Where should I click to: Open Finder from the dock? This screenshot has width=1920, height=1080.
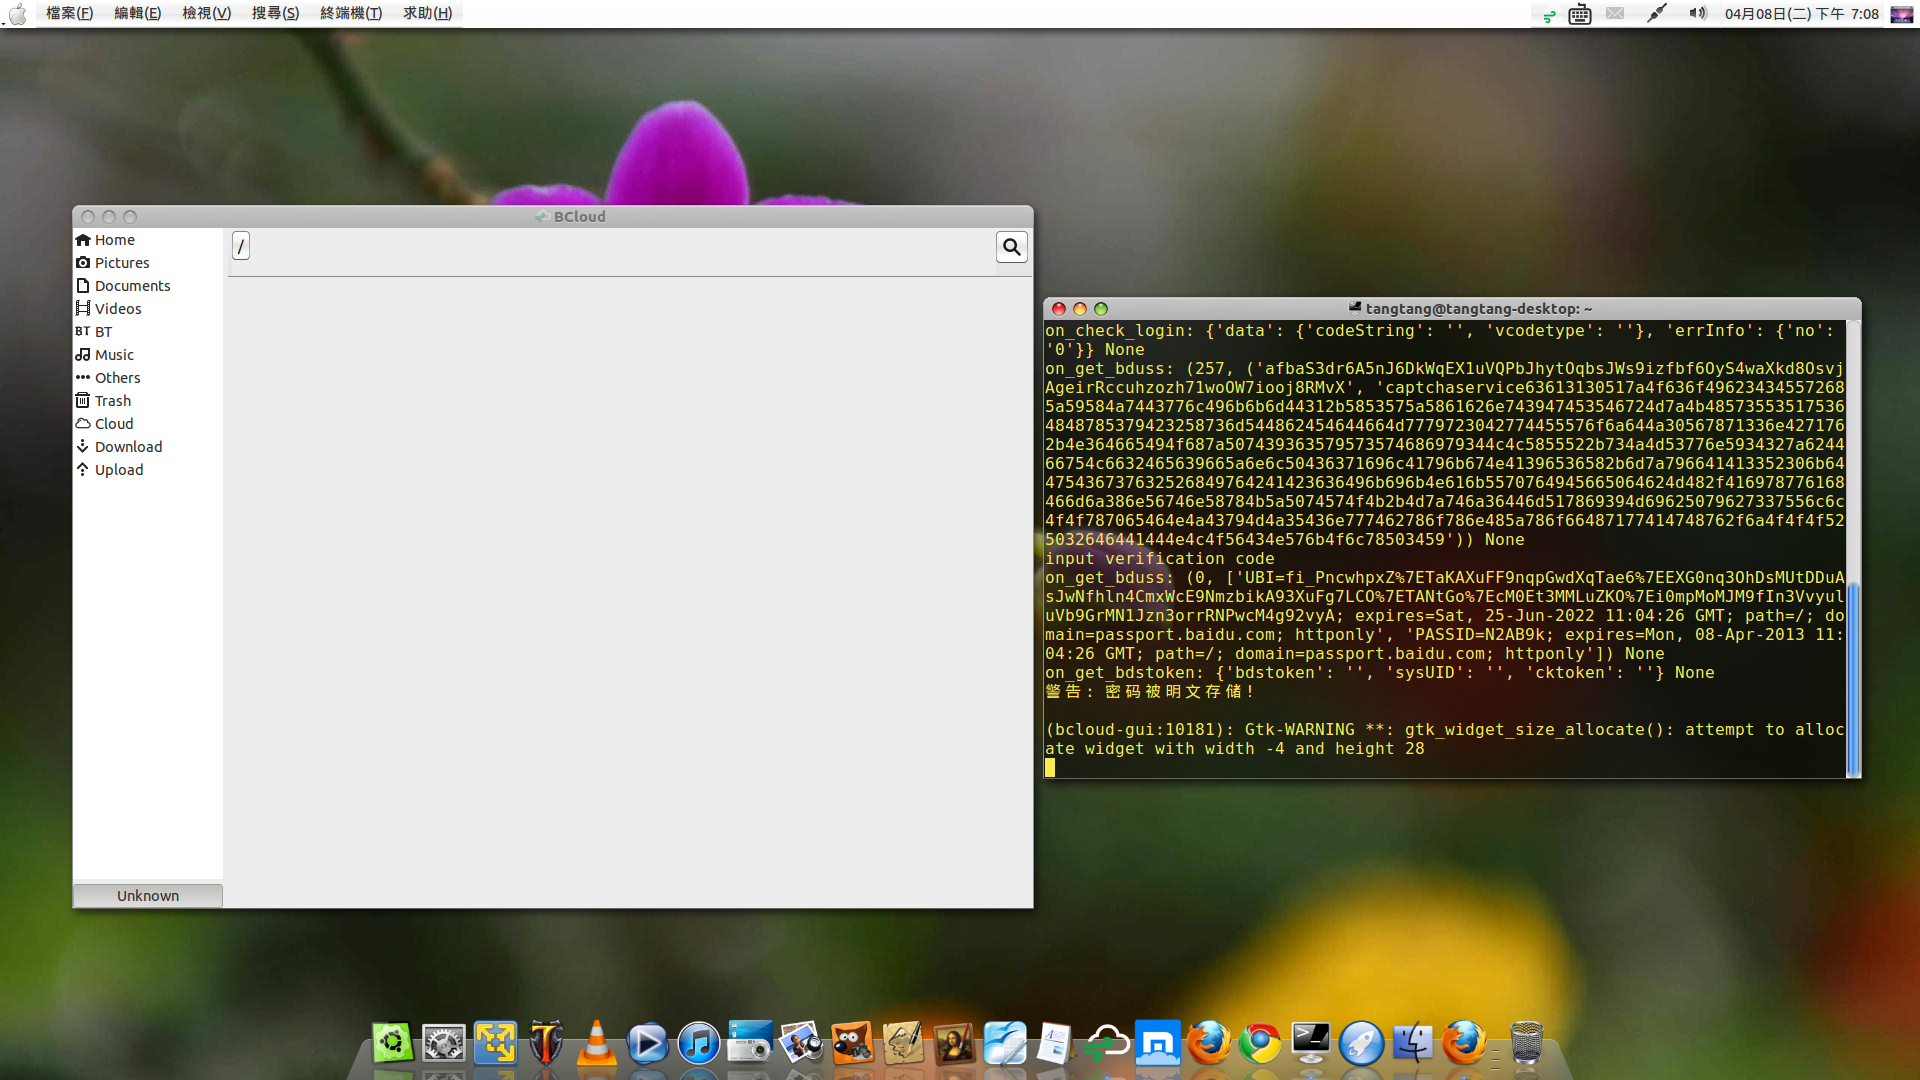[1413, 1043]
